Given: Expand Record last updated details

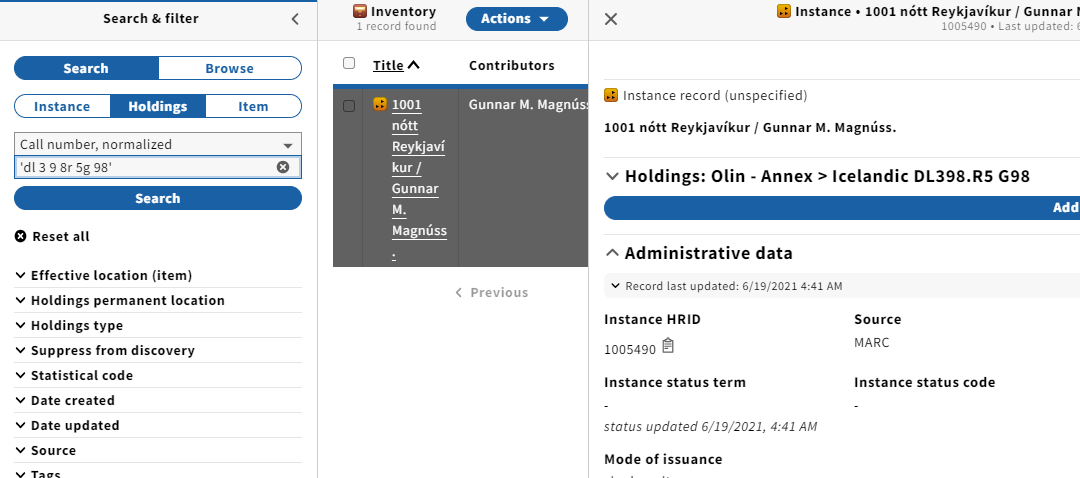Looking at the screenshot, I should pos(725,286).
